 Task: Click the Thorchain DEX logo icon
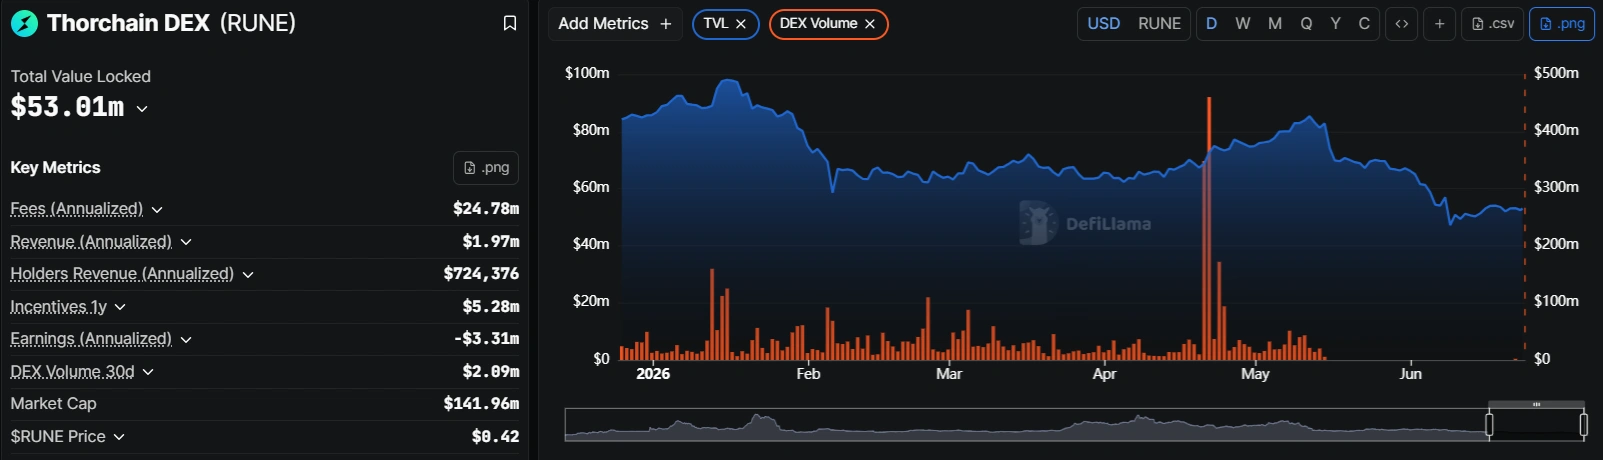tap(24, 23)
